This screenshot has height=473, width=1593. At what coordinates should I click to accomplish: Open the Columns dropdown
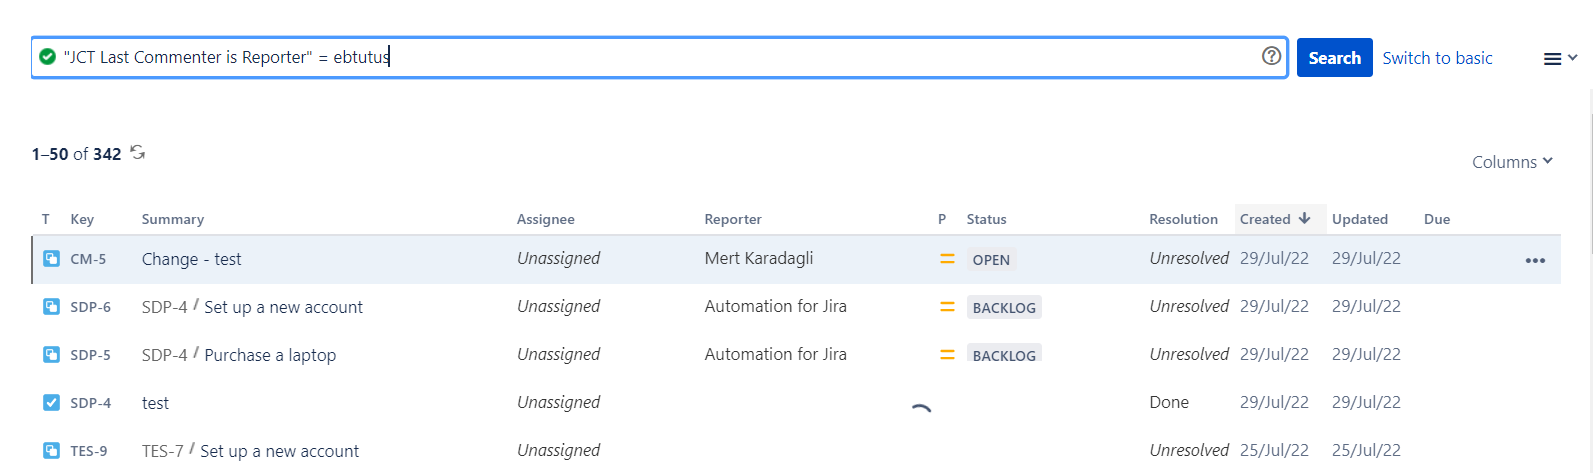coord(1512,162)
